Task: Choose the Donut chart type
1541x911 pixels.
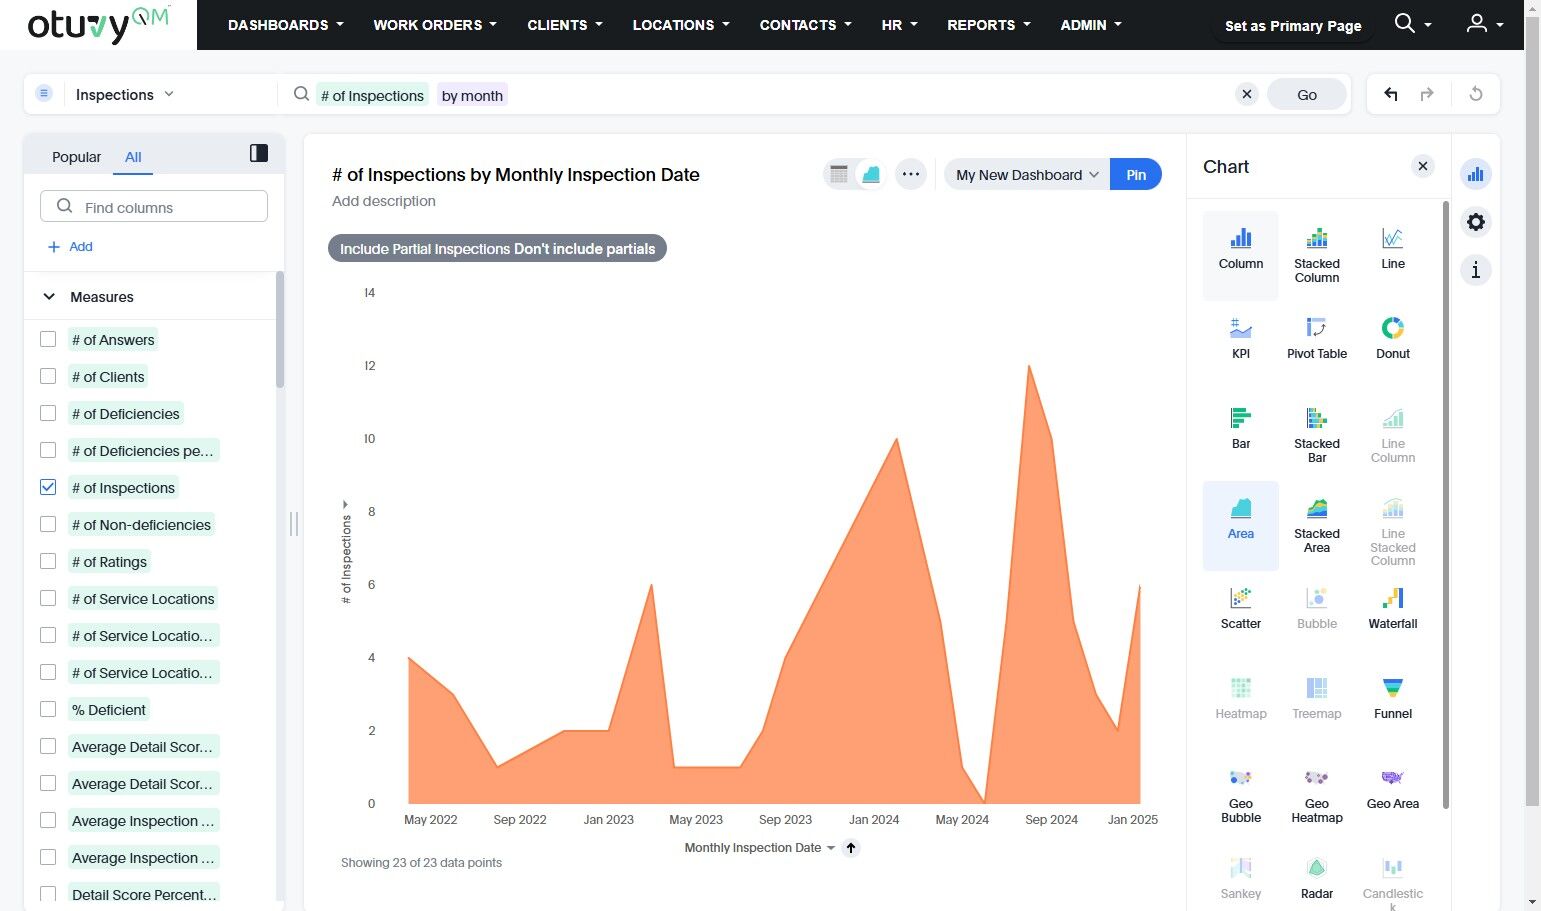Action: point(1392,338)
